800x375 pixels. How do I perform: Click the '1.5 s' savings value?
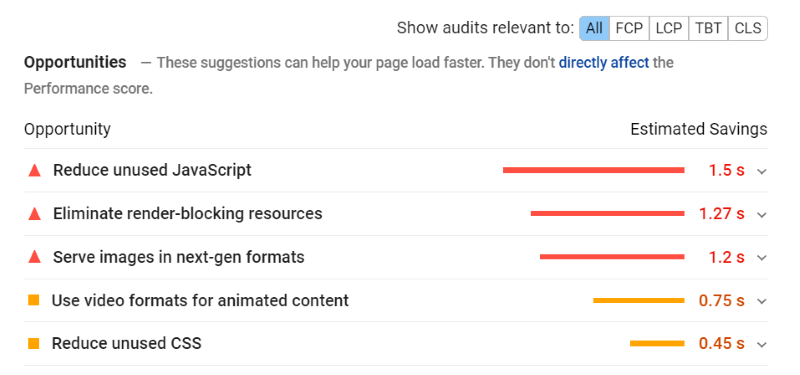click(x=727, y=170)
